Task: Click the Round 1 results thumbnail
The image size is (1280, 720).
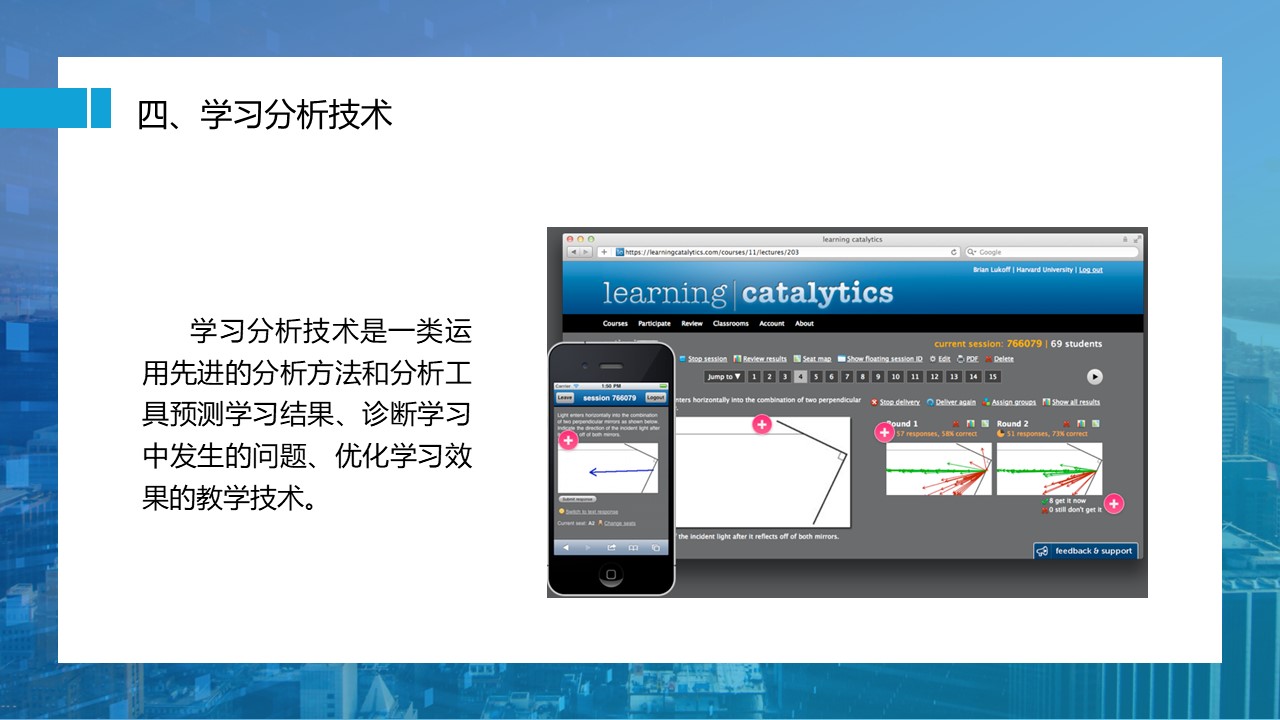Action: point(938,469)
